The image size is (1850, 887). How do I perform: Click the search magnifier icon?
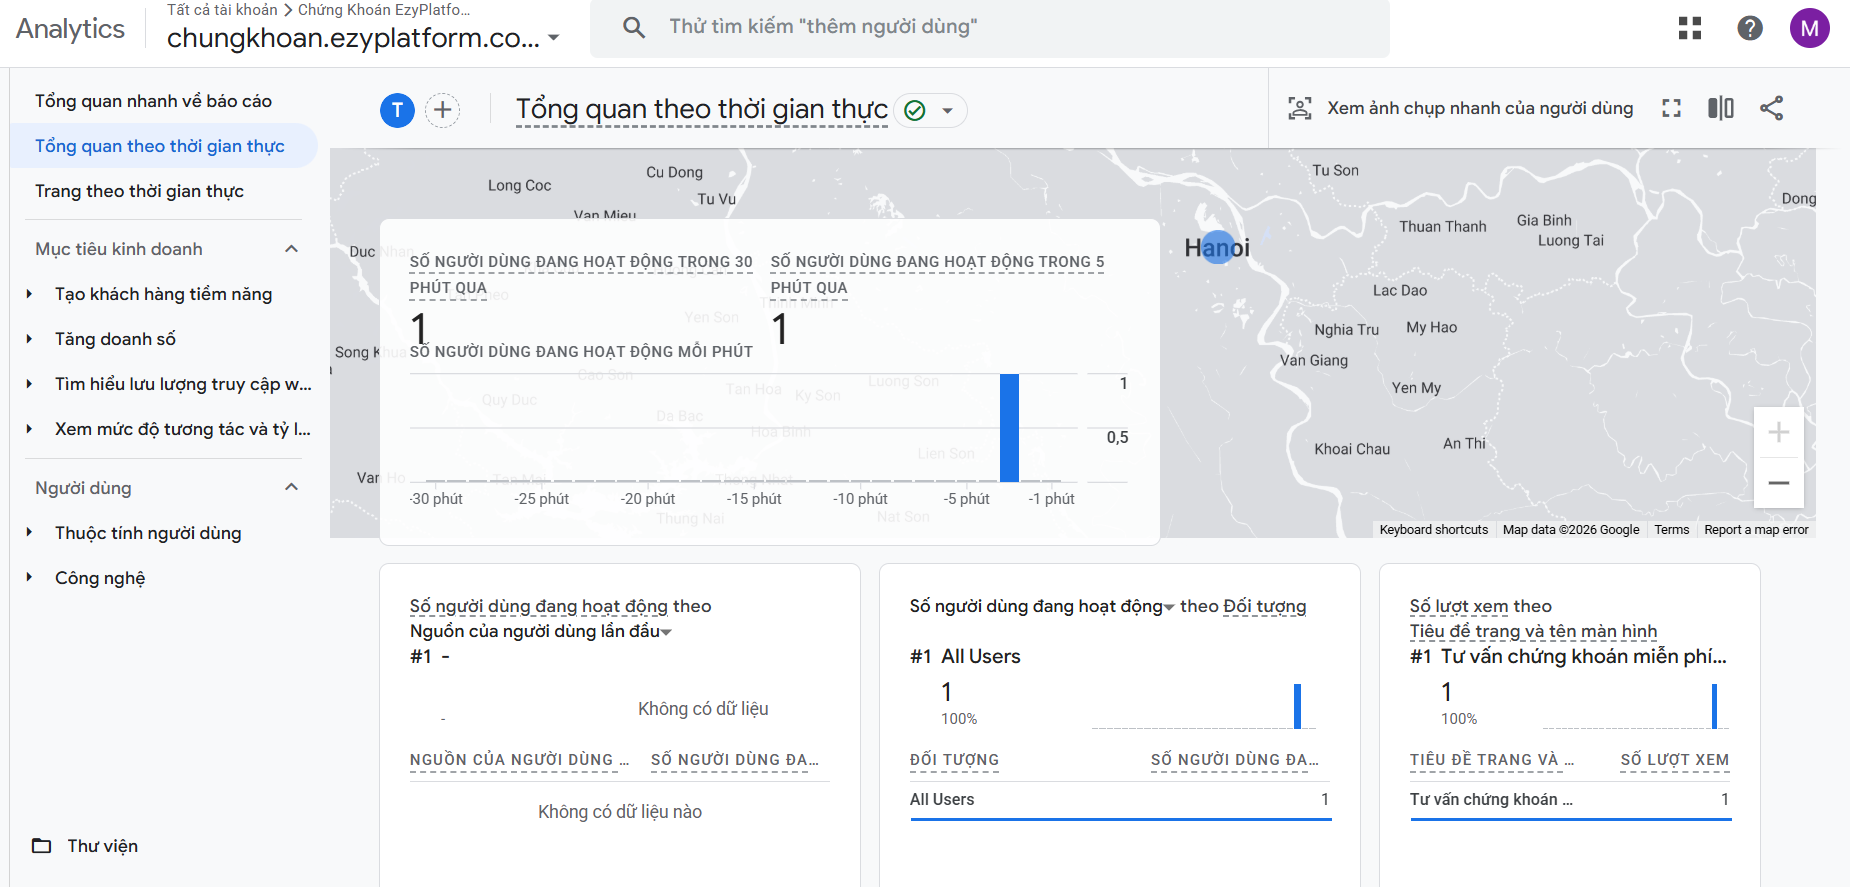[x=634, y=27]
